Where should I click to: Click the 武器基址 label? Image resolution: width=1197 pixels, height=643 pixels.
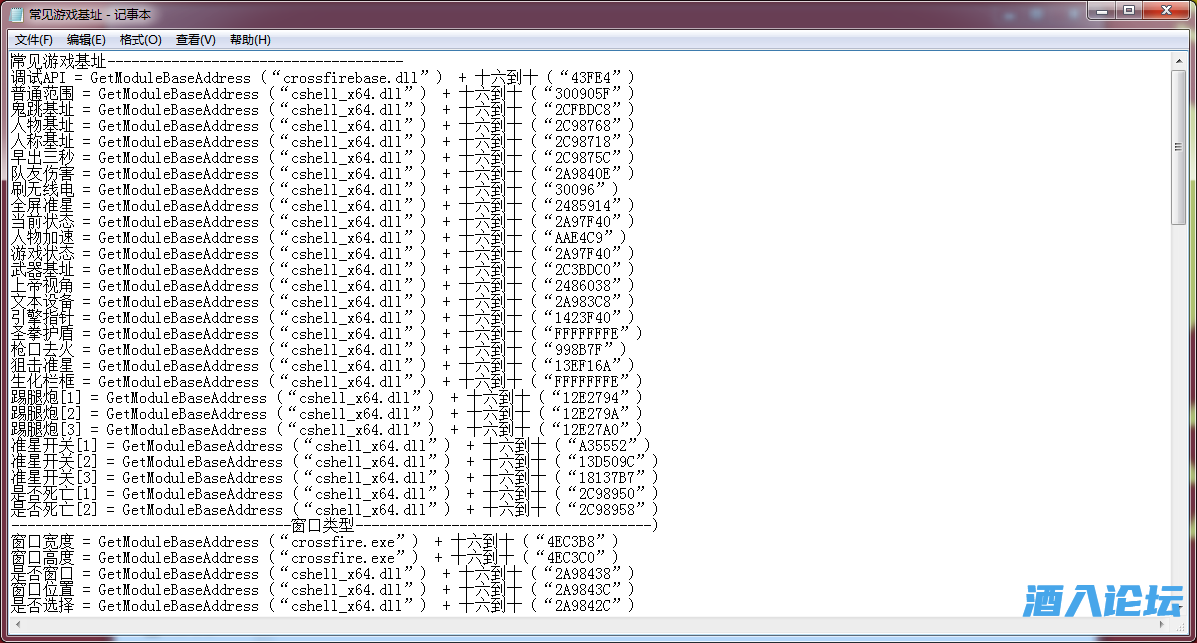pyautogui.click(x=43, y=270)
